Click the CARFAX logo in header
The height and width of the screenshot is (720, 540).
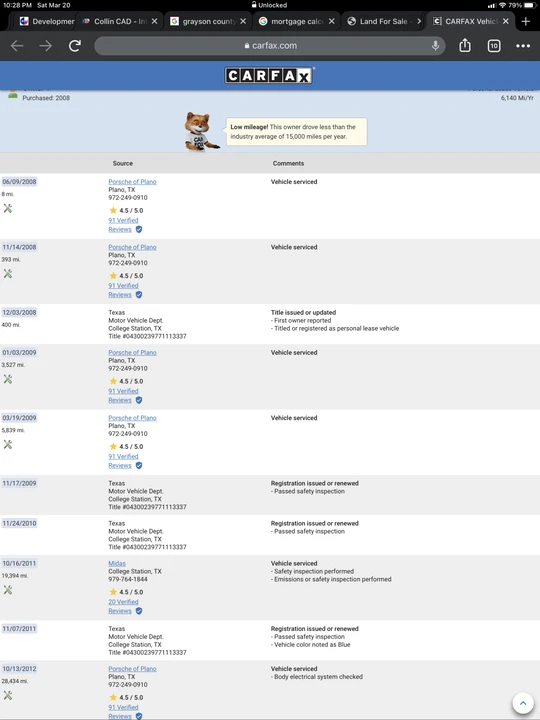click(x=269, y=75)
